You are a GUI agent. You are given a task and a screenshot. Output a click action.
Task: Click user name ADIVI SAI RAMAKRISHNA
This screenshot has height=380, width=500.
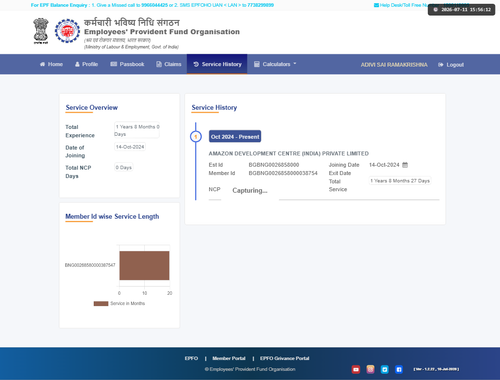394,65
